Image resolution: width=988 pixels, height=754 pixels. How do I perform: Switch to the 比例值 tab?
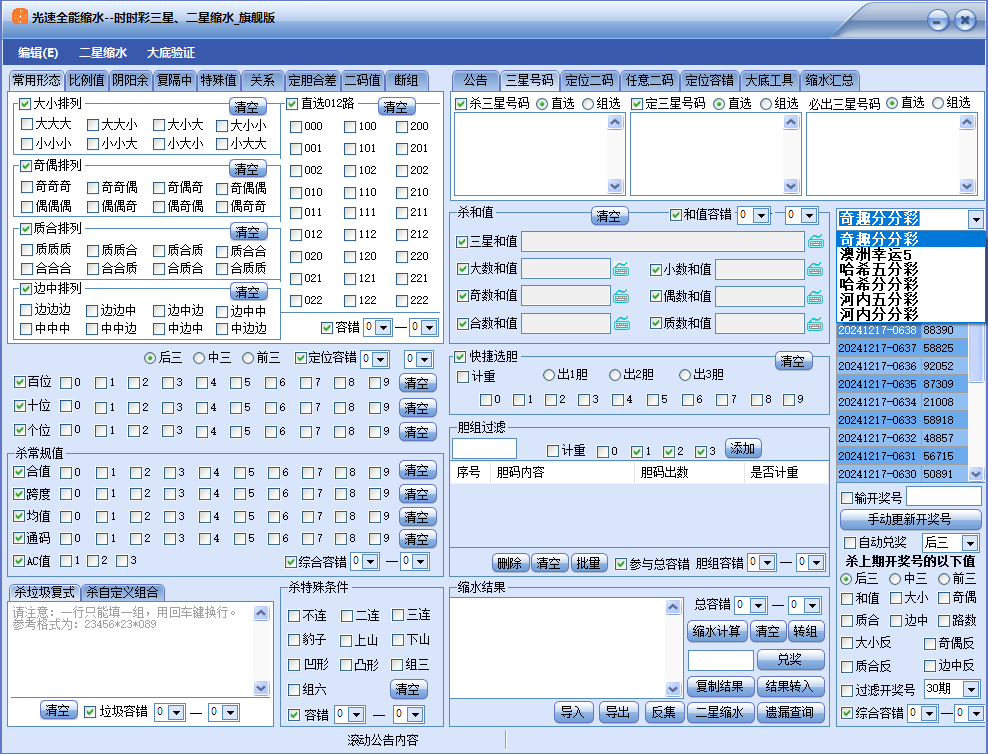tap(86, 81)
